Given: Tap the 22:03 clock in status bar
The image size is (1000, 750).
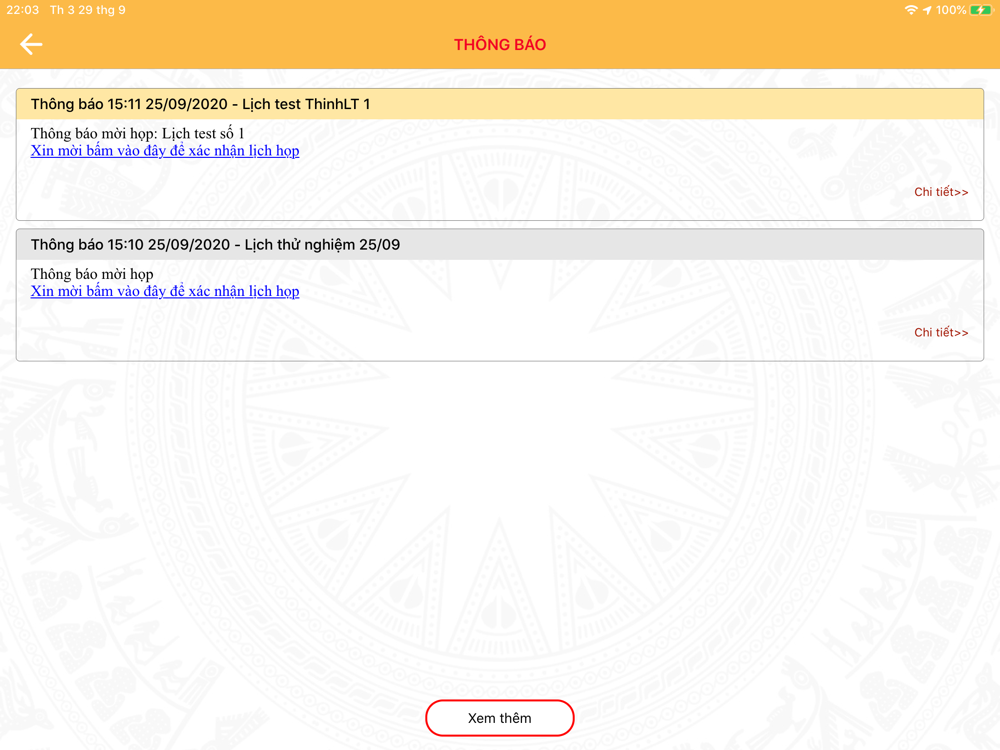Looking at the screenshot, I should click(22, 10).
